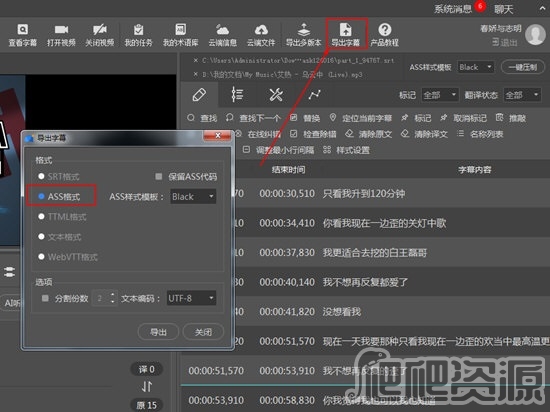Open 聊天 chat menu
This screenshot has width=550, height=412.
coord(503,9)
